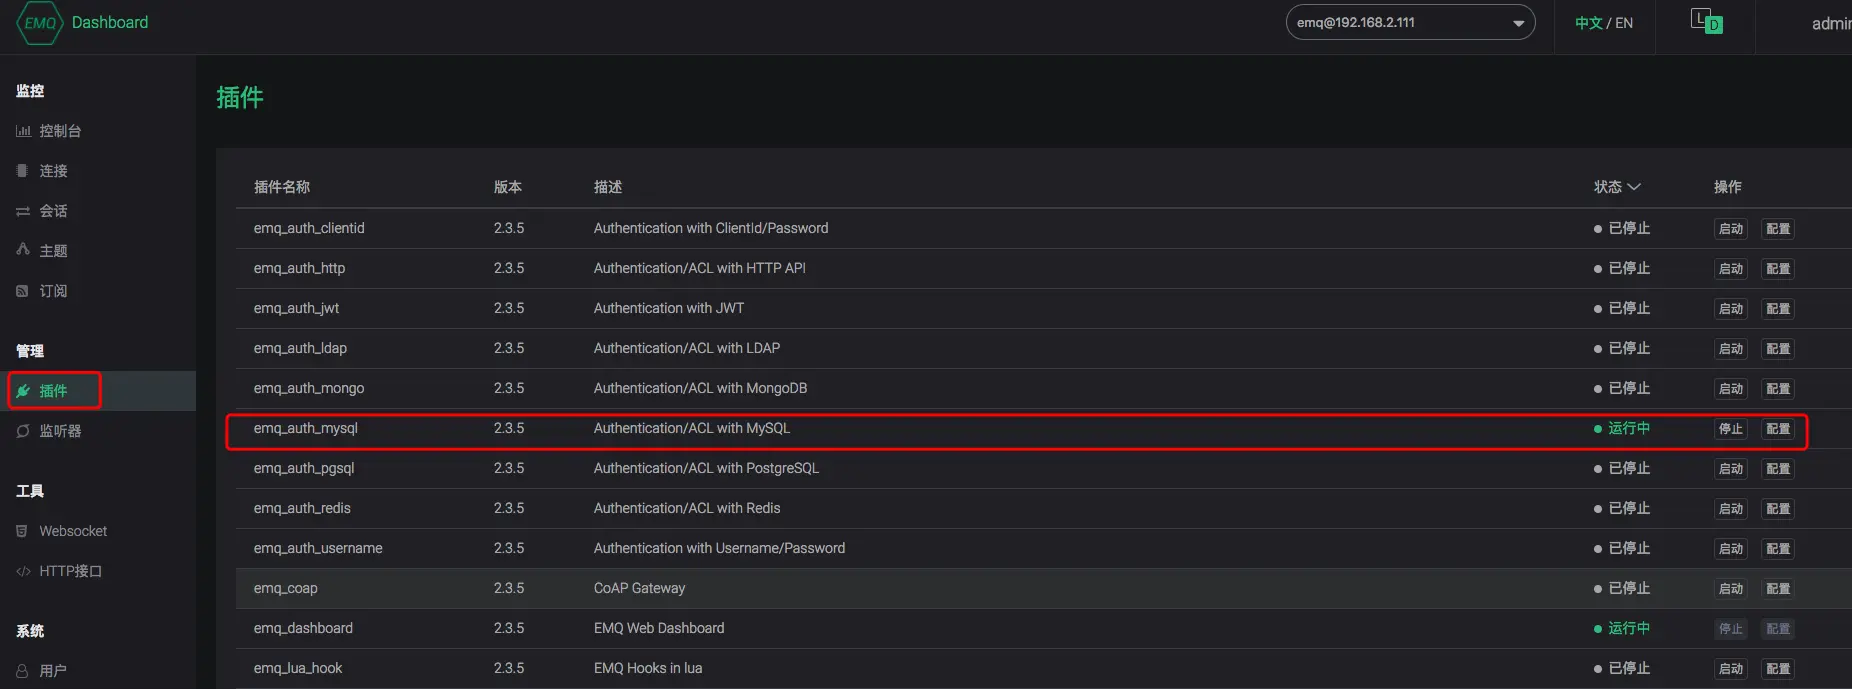Start the emq_auth_http plugin
This screenshot has width=1852, height=689.
[1730, 269]
